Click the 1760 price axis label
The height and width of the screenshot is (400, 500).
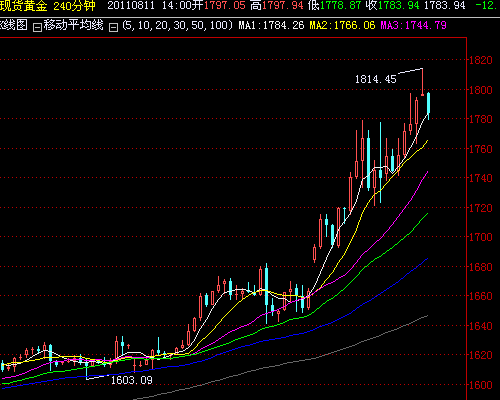(x=481, y=149)
